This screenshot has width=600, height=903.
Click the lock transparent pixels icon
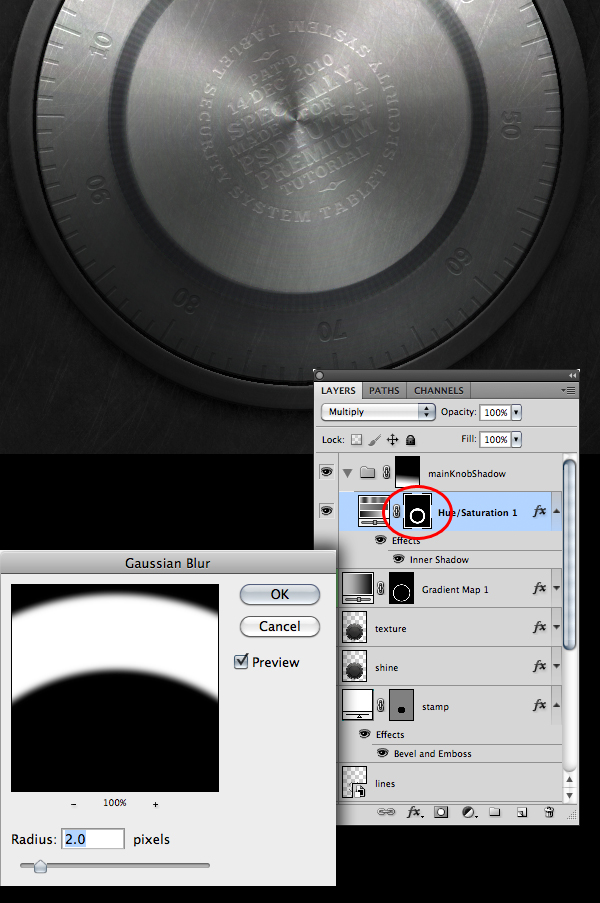coord(356,440)
